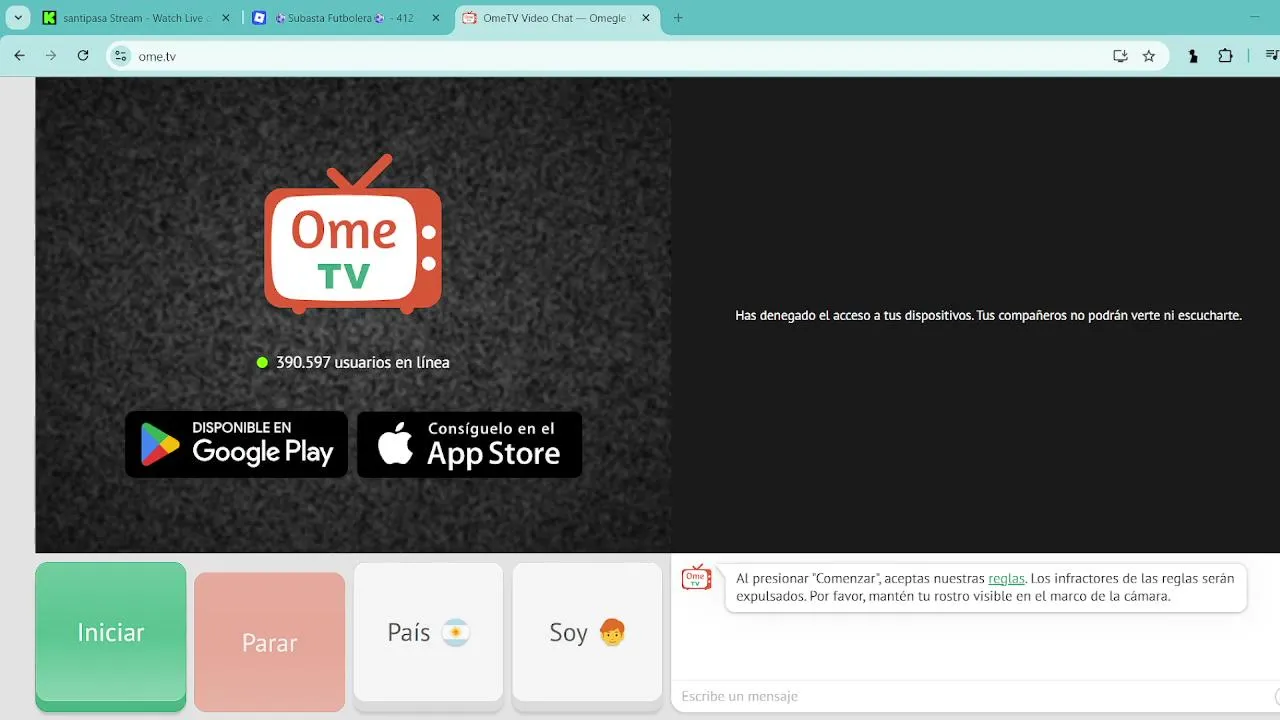Click the OmeTV avatar beside the rules message

[696, 578]
